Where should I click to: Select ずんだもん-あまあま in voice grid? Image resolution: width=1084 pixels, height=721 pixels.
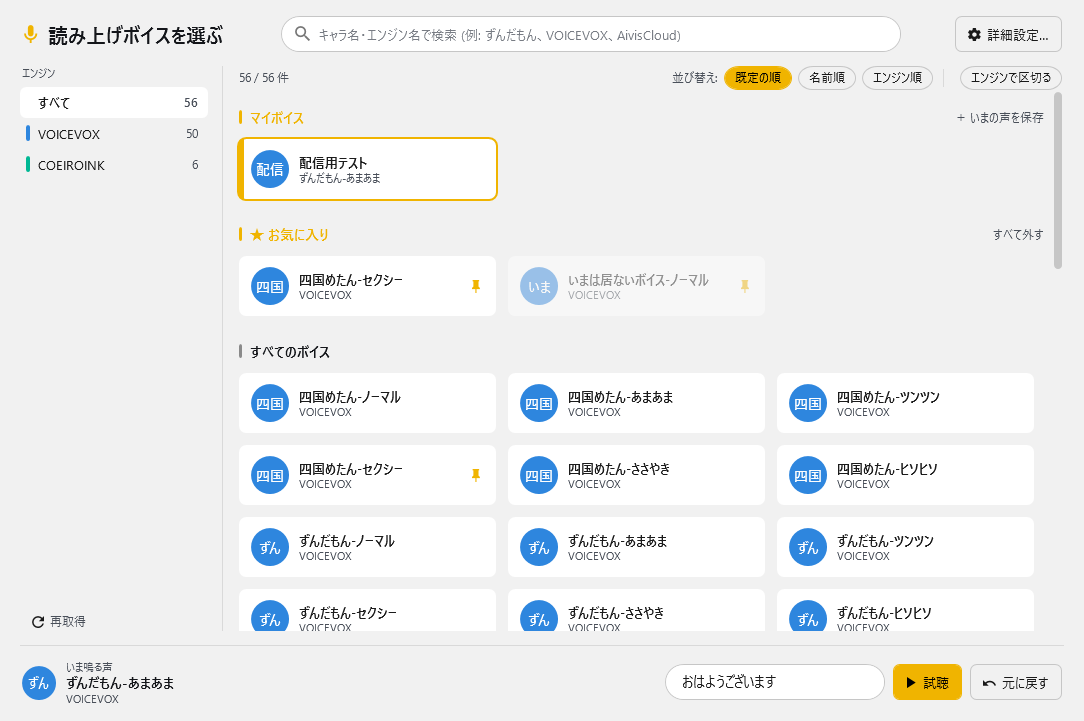coord(636,547)
